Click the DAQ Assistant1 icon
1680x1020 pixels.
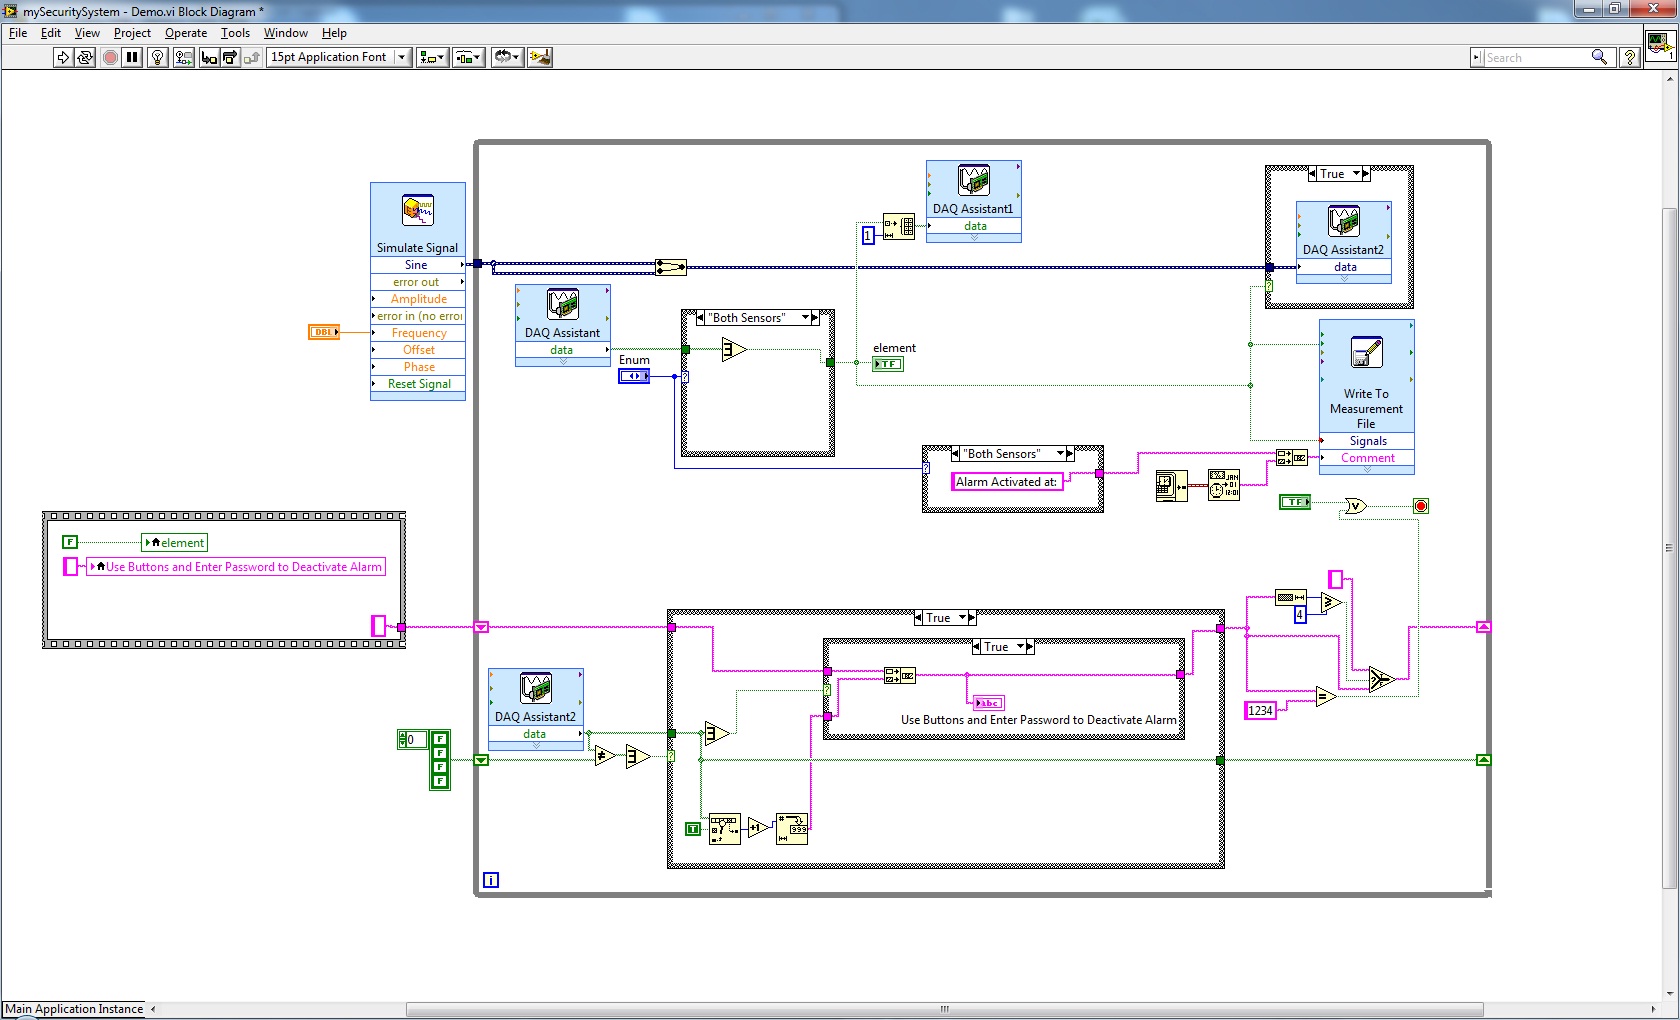974,180
